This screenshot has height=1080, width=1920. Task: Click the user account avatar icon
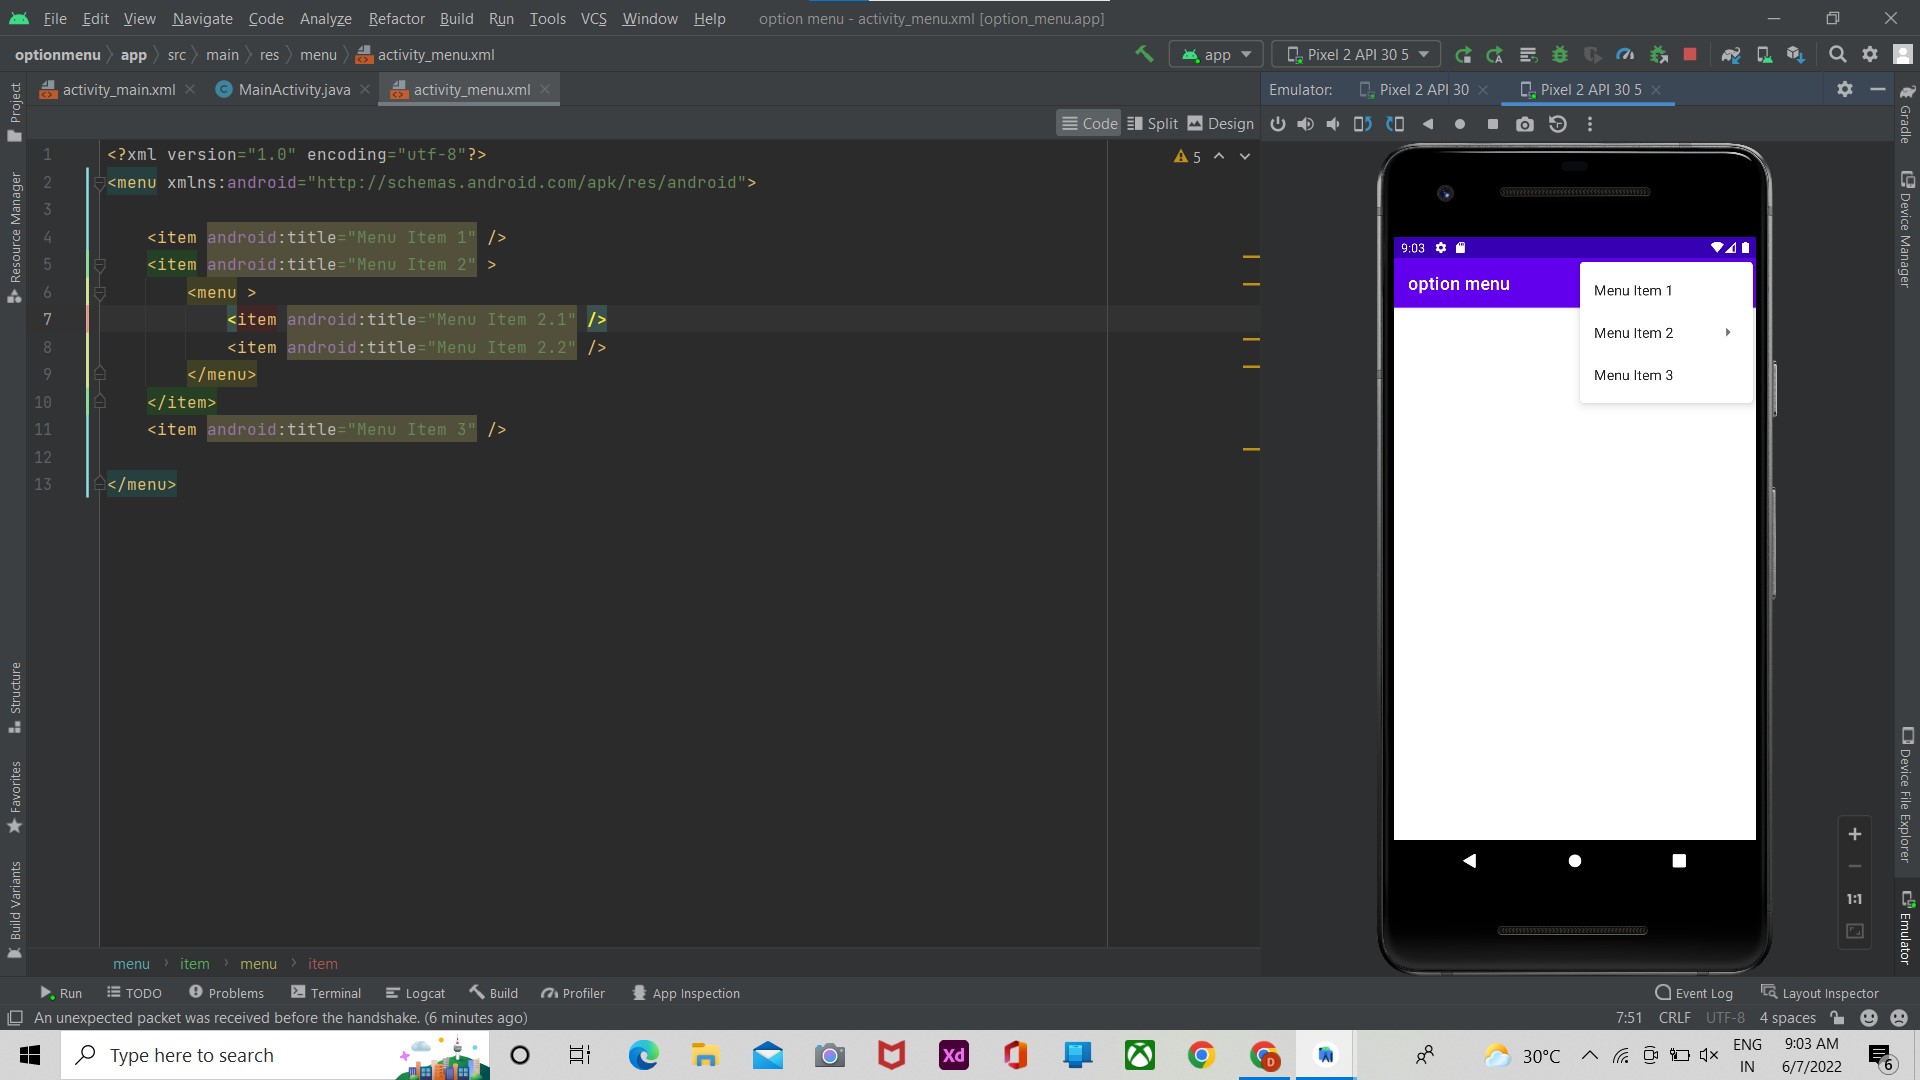tap(1902, 55)
